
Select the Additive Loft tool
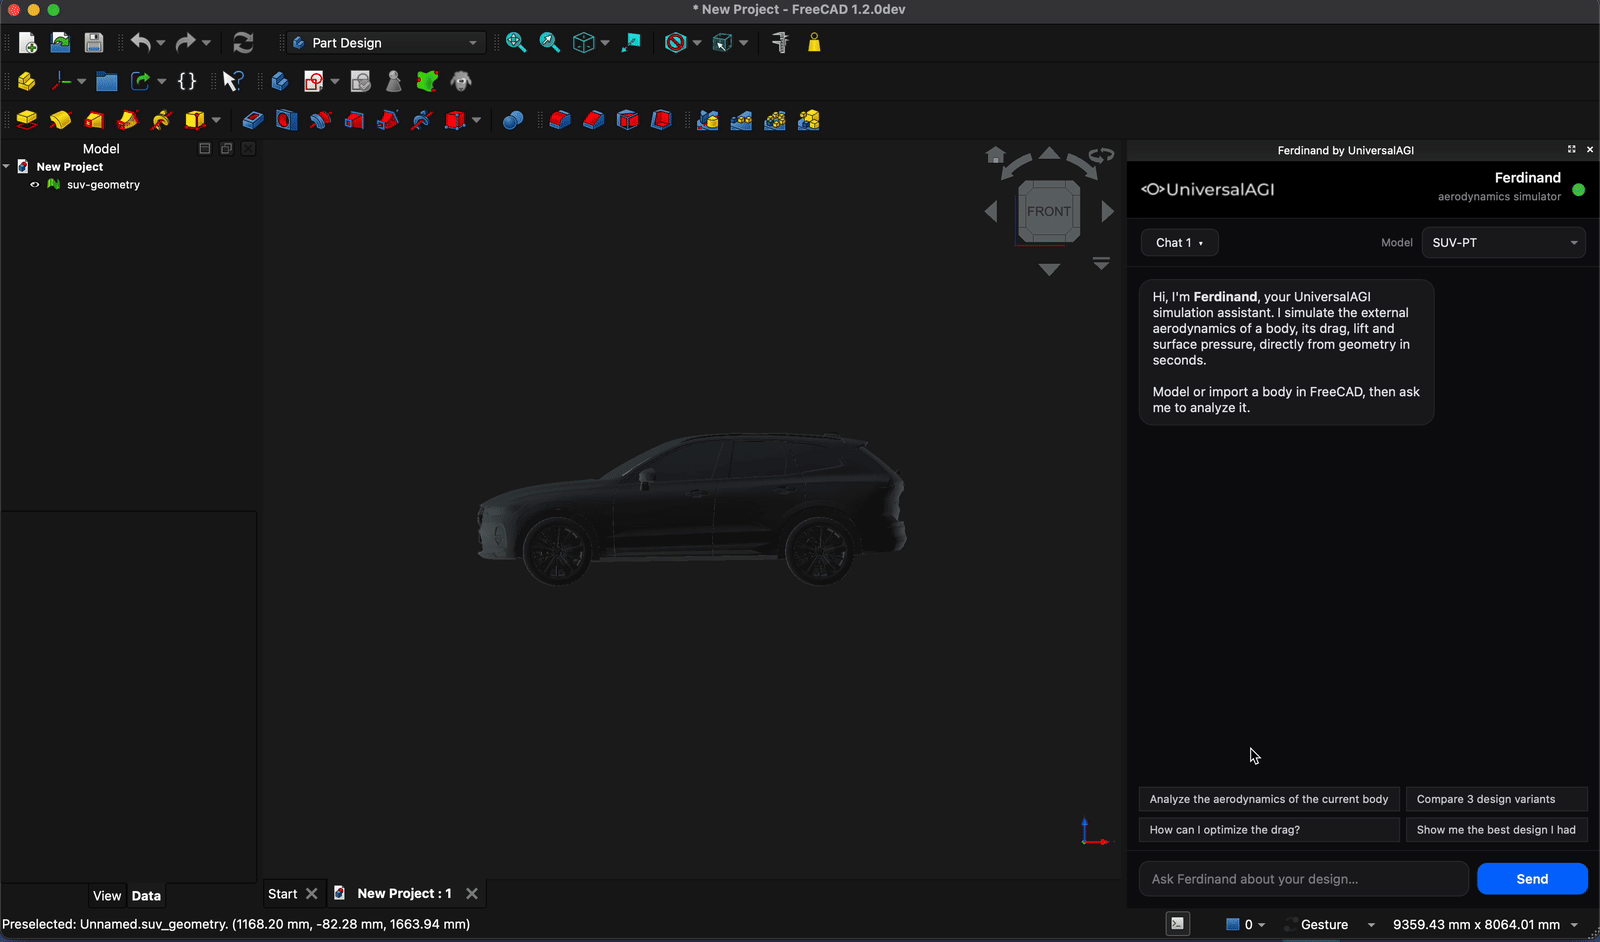click(94, 120)
